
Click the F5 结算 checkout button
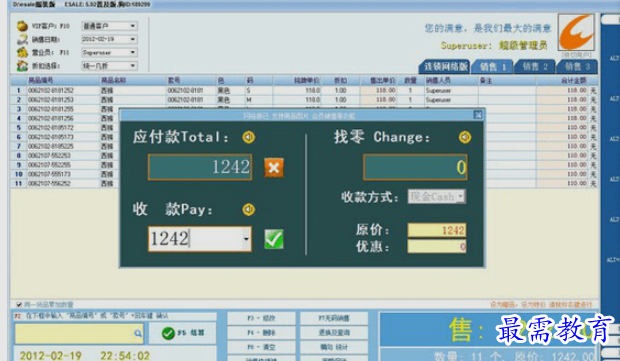pyautogui.click(x=183, y=333)
